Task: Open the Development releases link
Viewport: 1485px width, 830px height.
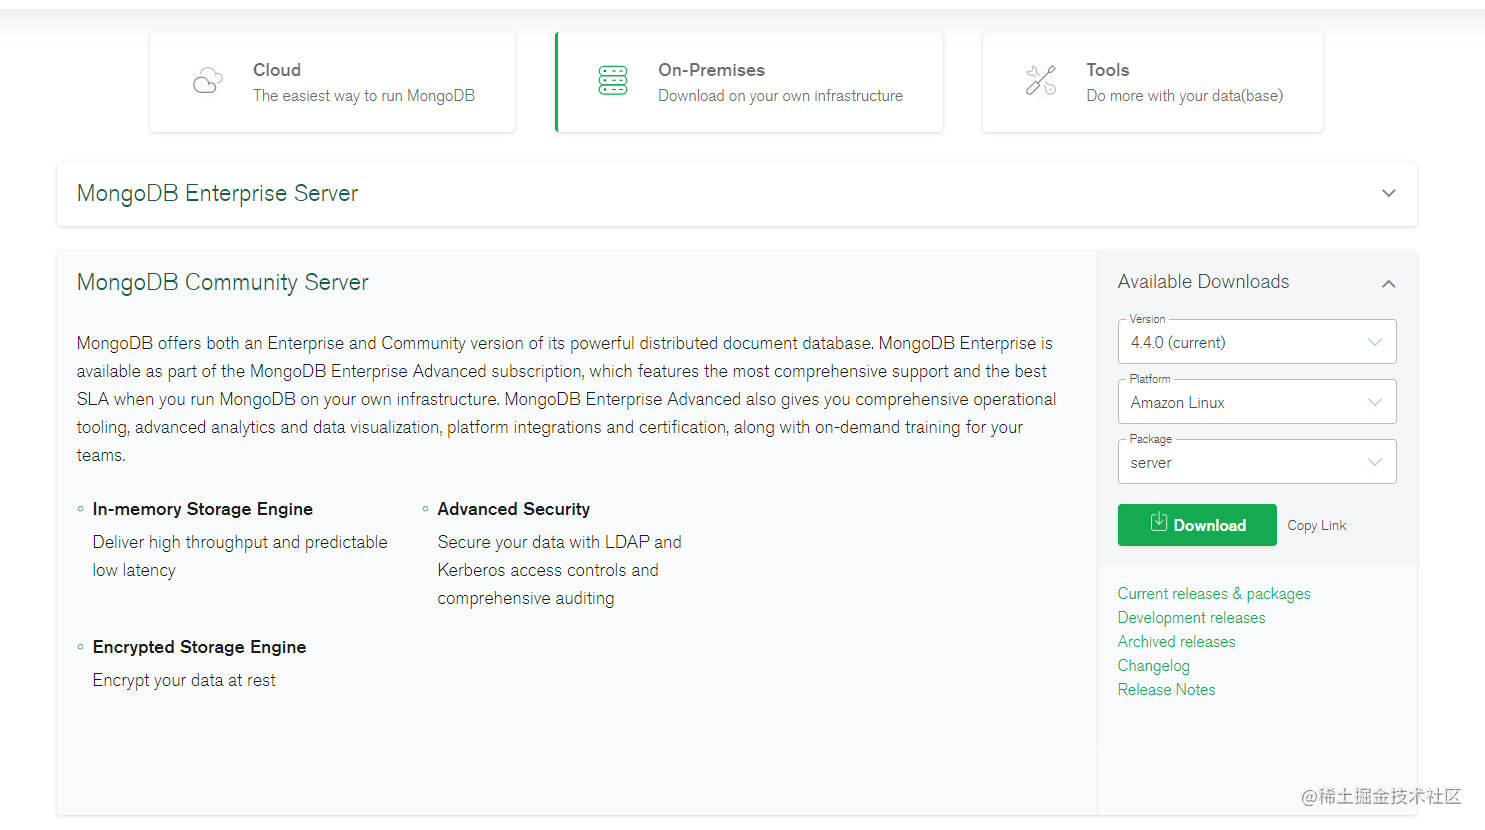Action: click(x=1192, y=618)
